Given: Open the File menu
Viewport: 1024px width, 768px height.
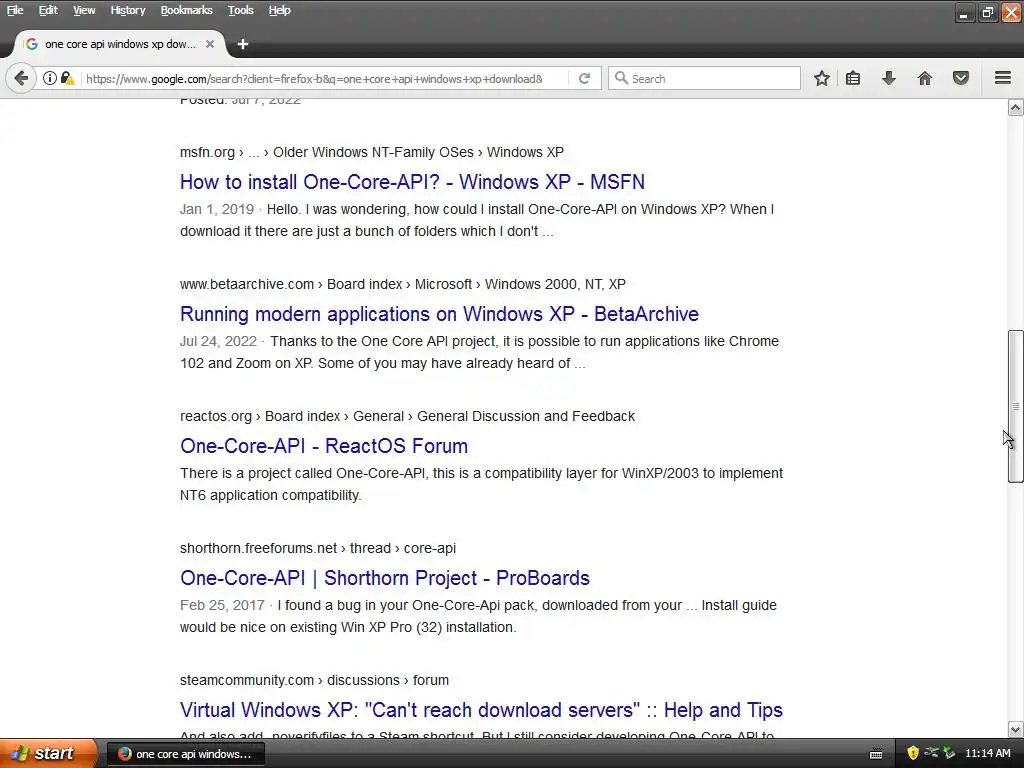Looking at the screenshot, I should (15, 10).
